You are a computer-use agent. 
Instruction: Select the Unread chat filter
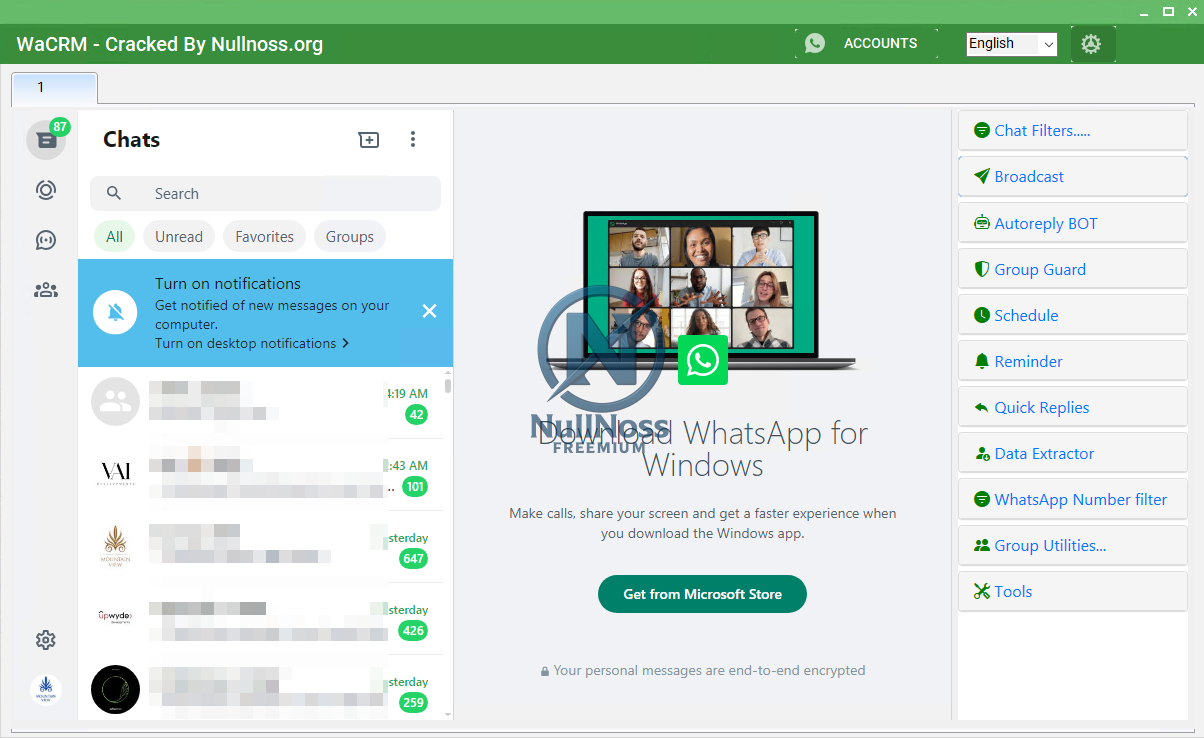[179, 237]
